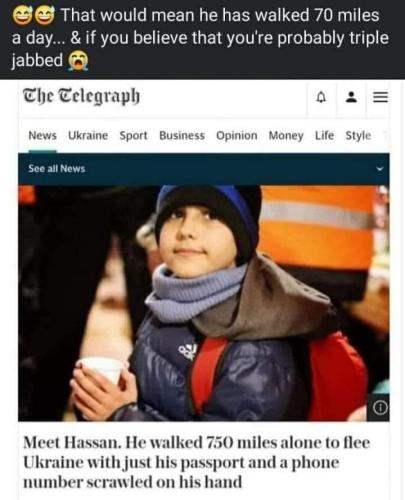Click the notifications bell icon
The image size is (405, 500).
[x=321, y=97]
